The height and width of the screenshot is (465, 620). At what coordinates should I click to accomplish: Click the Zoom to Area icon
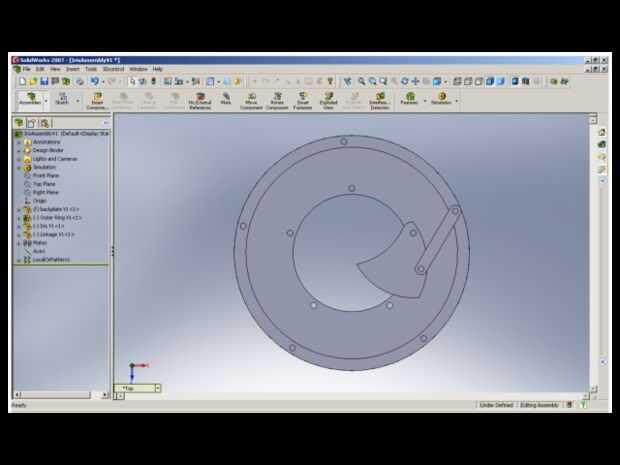(372, 81)
